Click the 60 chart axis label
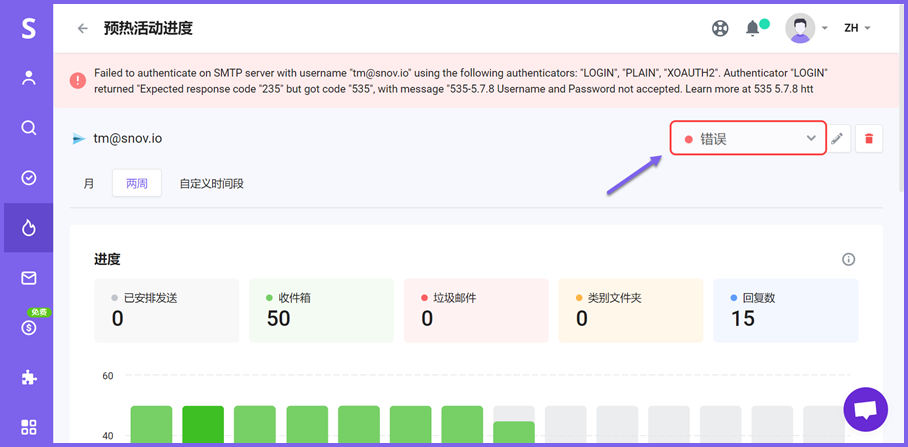Image resolution: width=908 pixels, height=447 pixels. pos(108,376)
